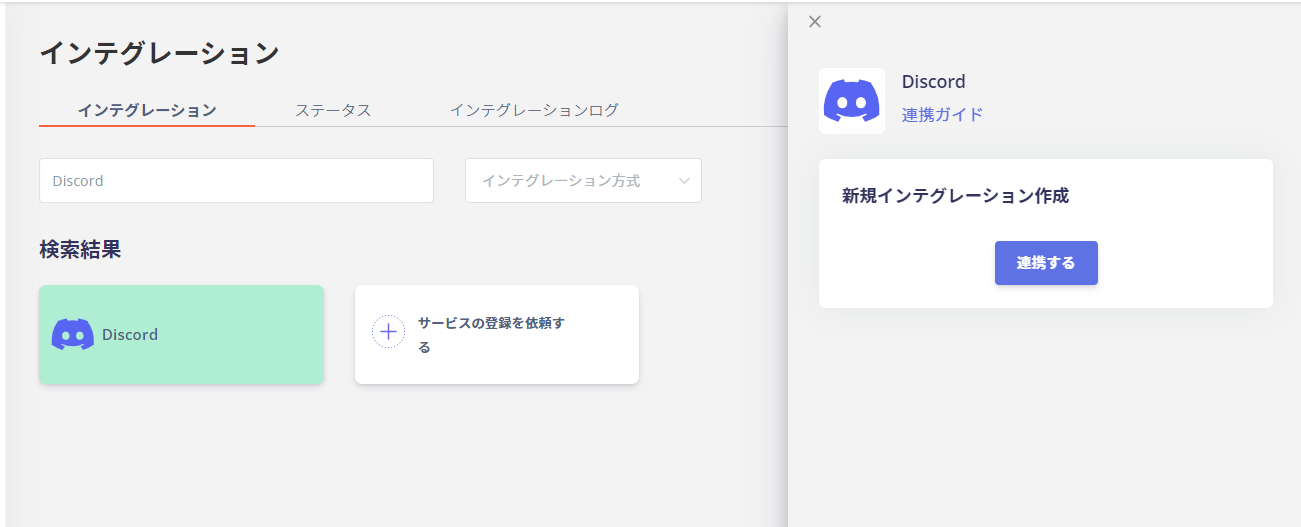Click the インテグレーション page title
The width and height of the screenshot is (1301, 527).
pyautogui.click(x=159, y=53)
